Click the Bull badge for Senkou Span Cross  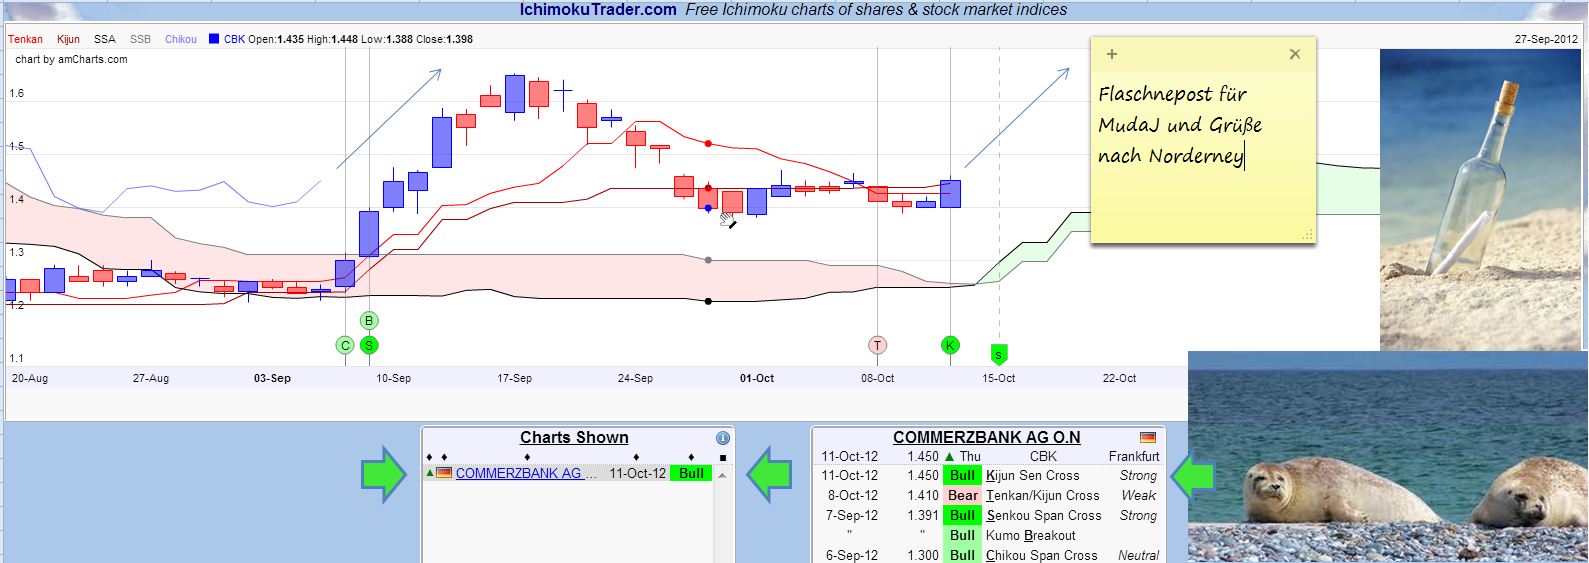[x=963, y=515]
